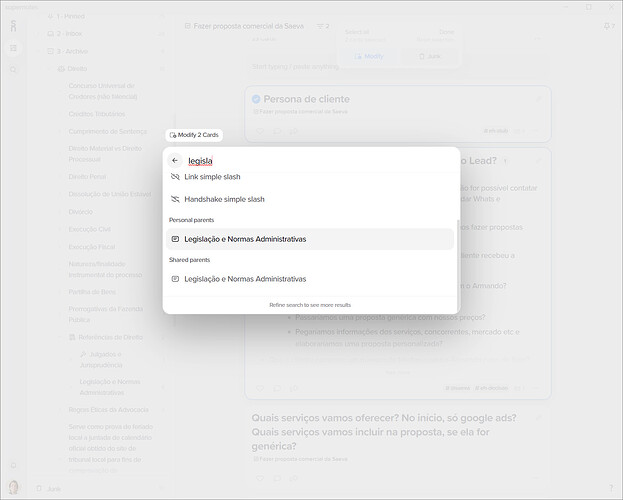Open the 'Persona de cliente' card title
623x500 pixels.
click(306, 99)
